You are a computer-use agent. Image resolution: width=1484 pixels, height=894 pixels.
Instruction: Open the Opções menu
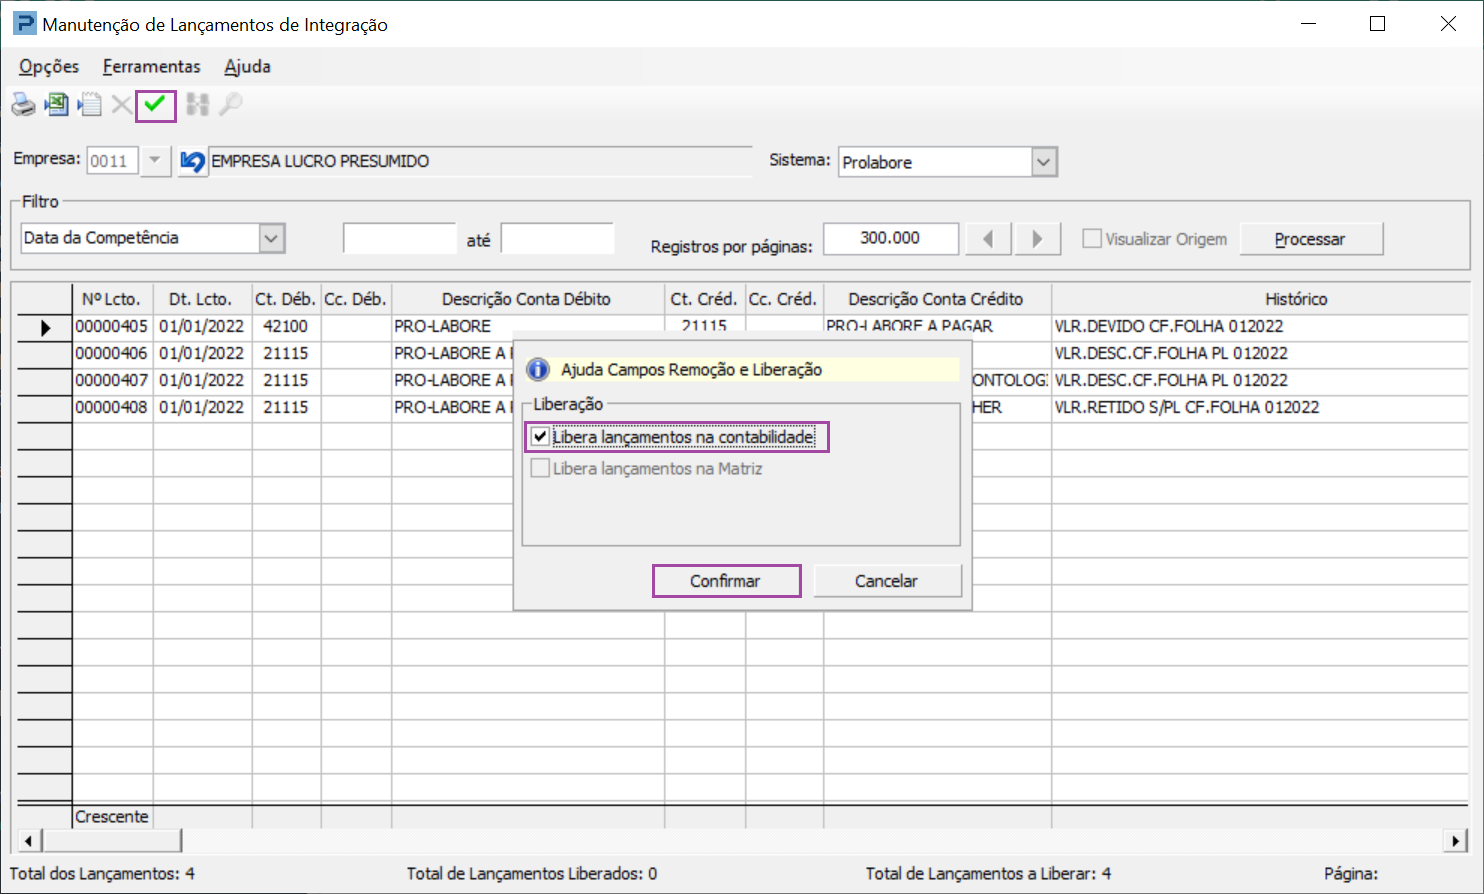pos(49,66)
